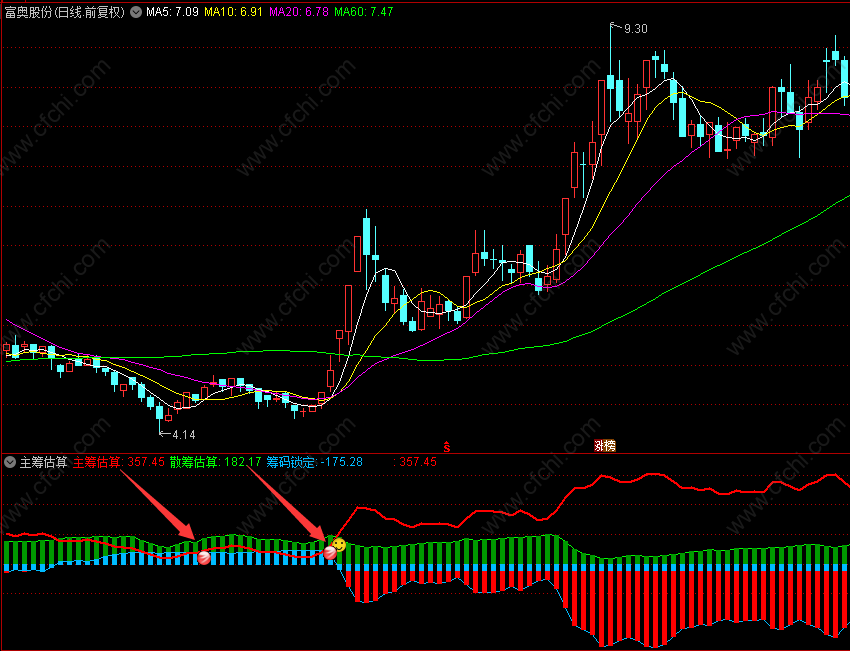Click the red 主筹估算 value label
The width and height of the screenshot is (850, 651).
click(x=119, y=462)
